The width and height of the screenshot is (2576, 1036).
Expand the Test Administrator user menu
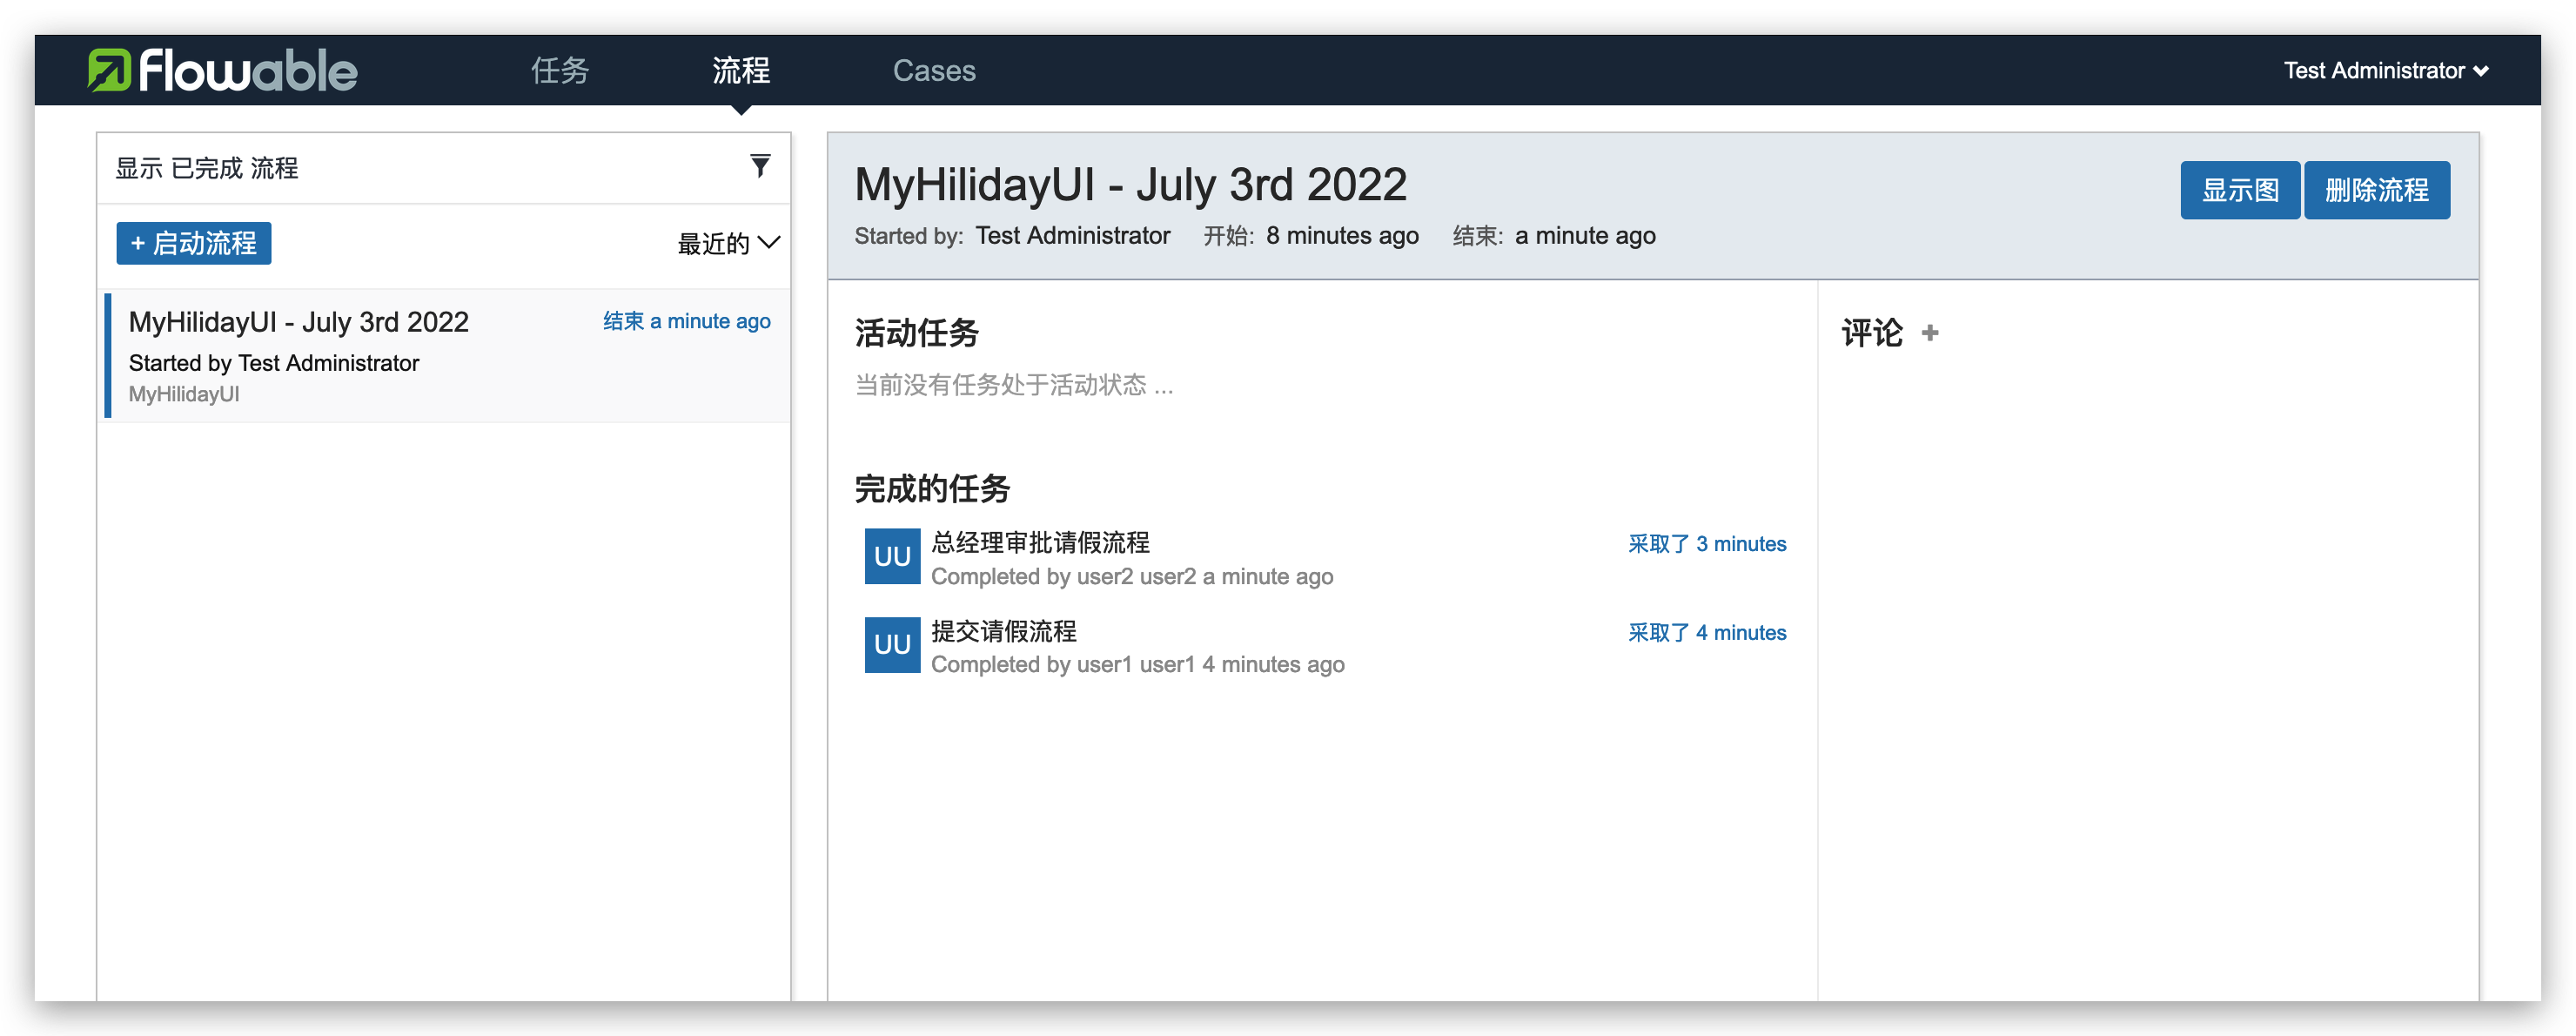coord(2385,70)
